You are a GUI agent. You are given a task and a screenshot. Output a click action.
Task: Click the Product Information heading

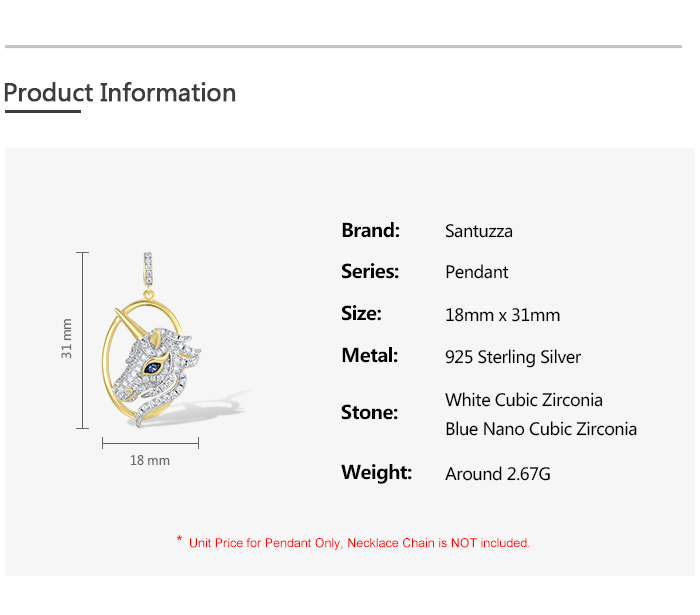click(x=120, y=93)
